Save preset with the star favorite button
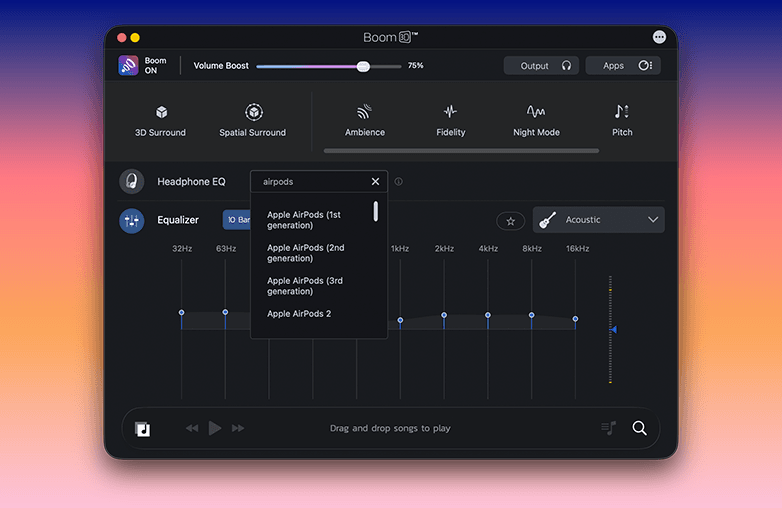 pyautogui.click(x=510, y=221)
